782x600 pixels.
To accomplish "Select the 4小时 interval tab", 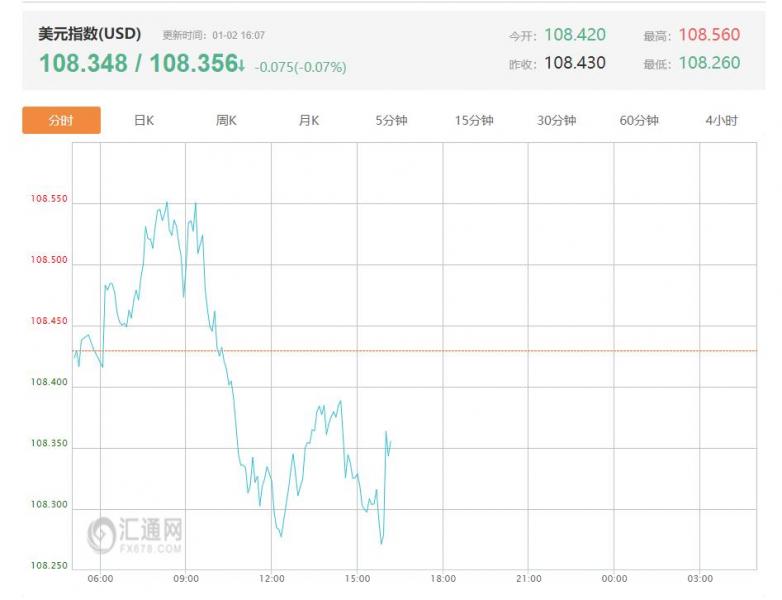I will coord(721,121).
